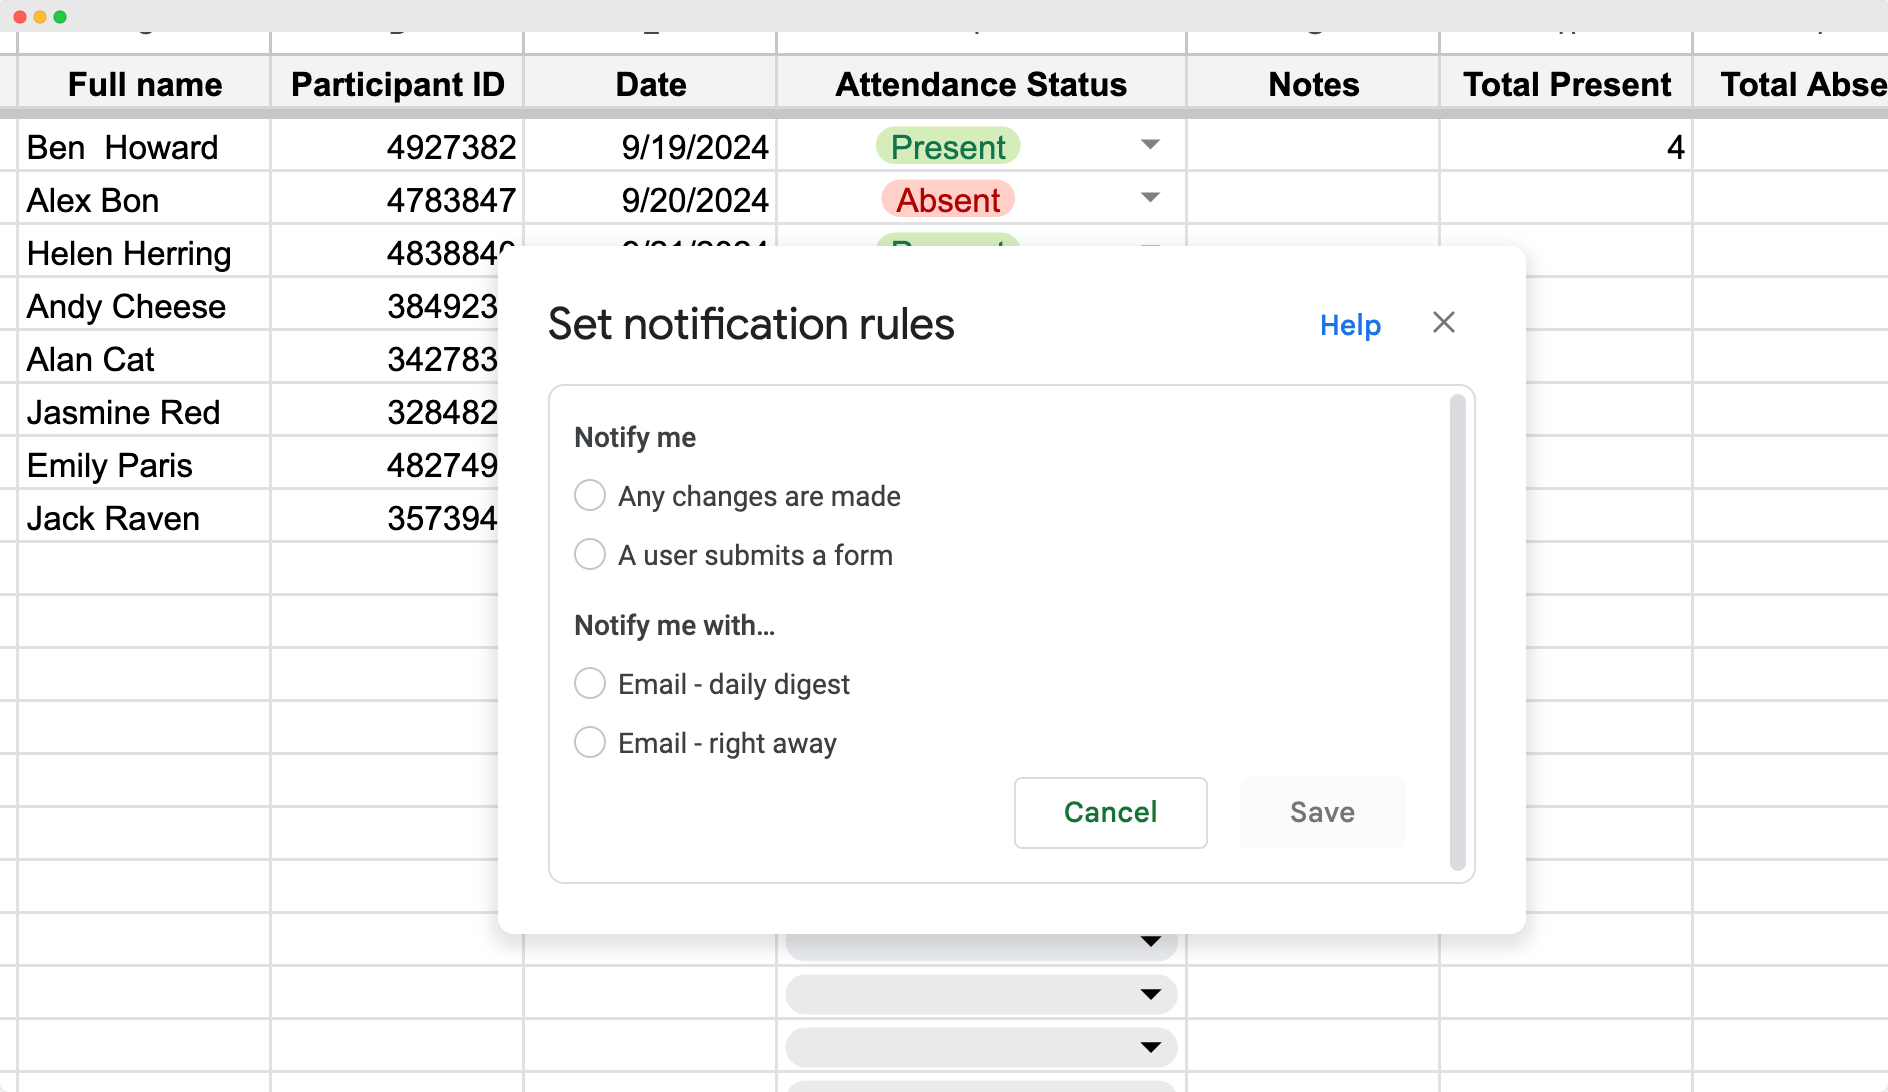Viewport: 1888px width, 1092px height.
Task: Click the Absent chip in Alex Bon's row
Action: (948, 199)
